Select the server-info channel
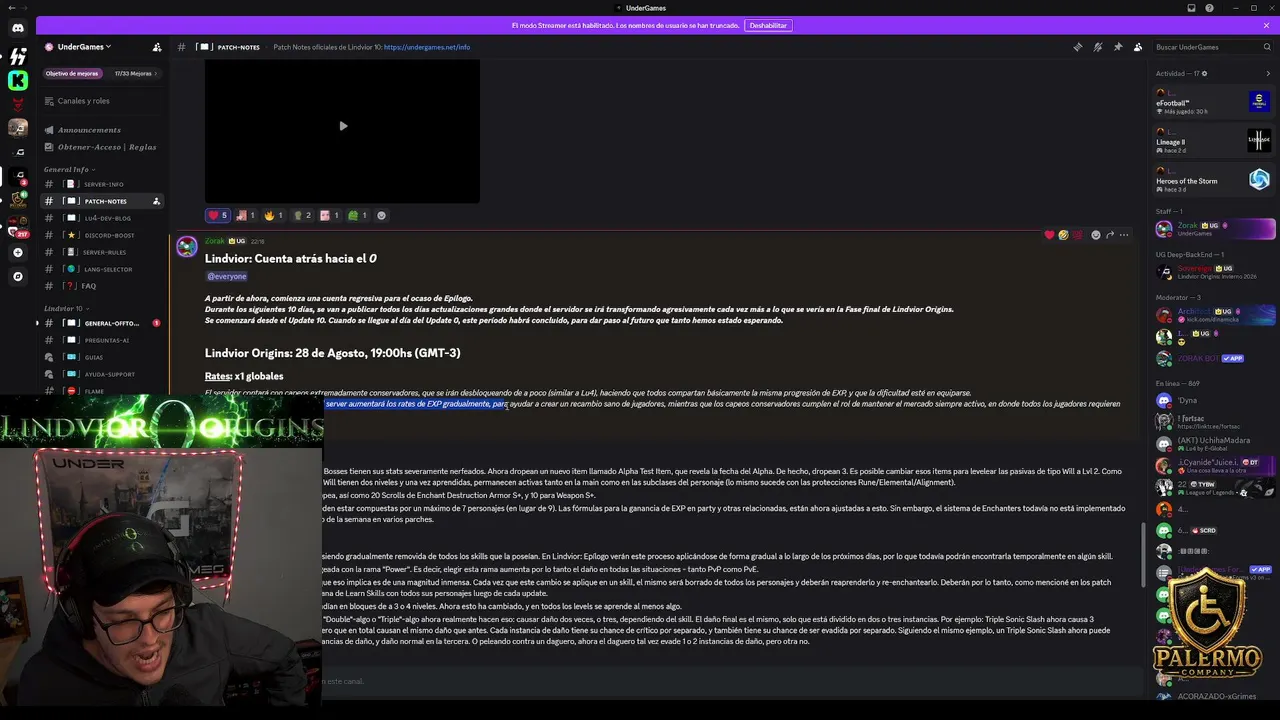 [x=103, y=184]
